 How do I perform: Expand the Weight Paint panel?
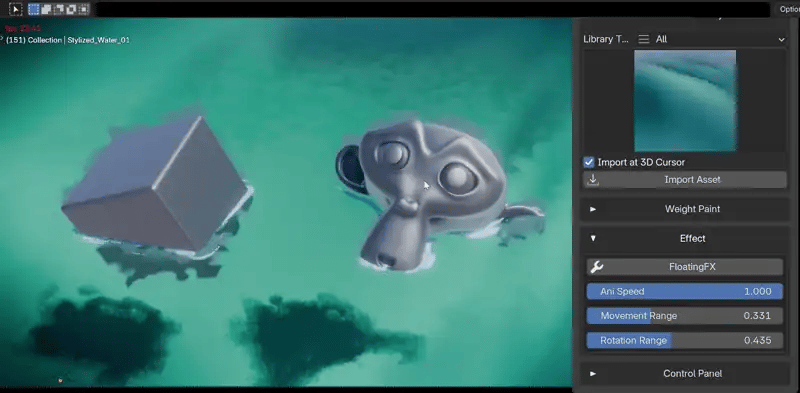pyautogui.click(x=685, y=209)
